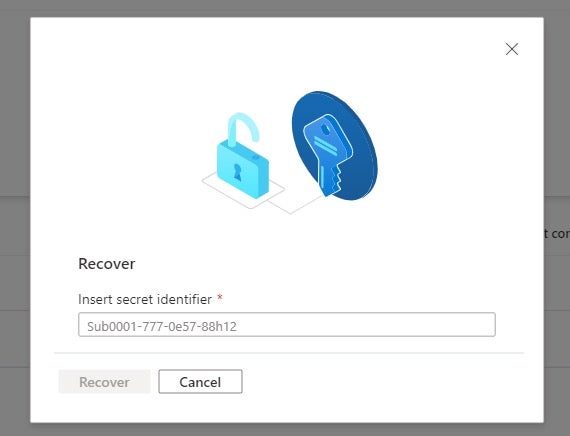Click the dimmed backdrop left of the dialog

coord(15,218)
